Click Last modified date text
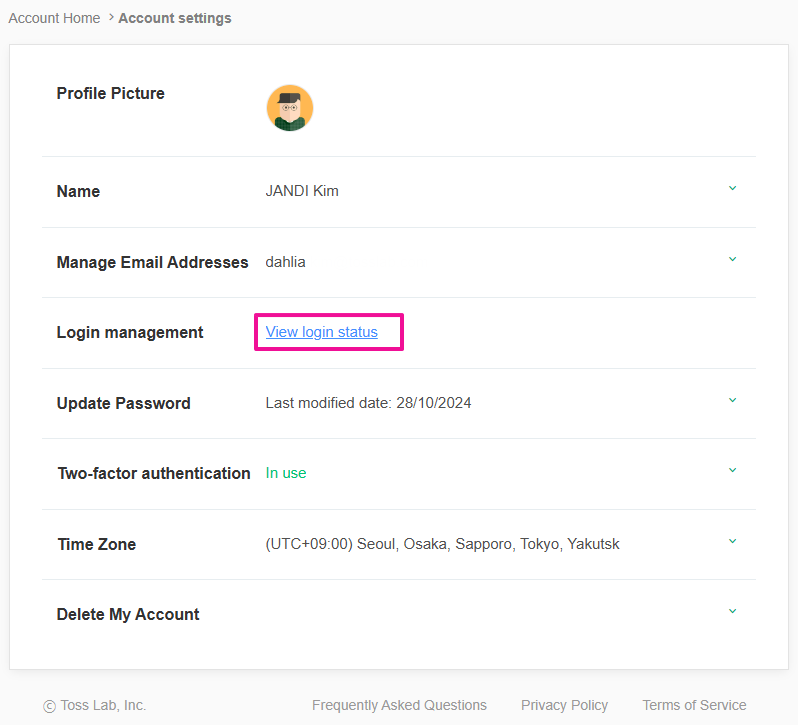 click(x=368, y=403)
